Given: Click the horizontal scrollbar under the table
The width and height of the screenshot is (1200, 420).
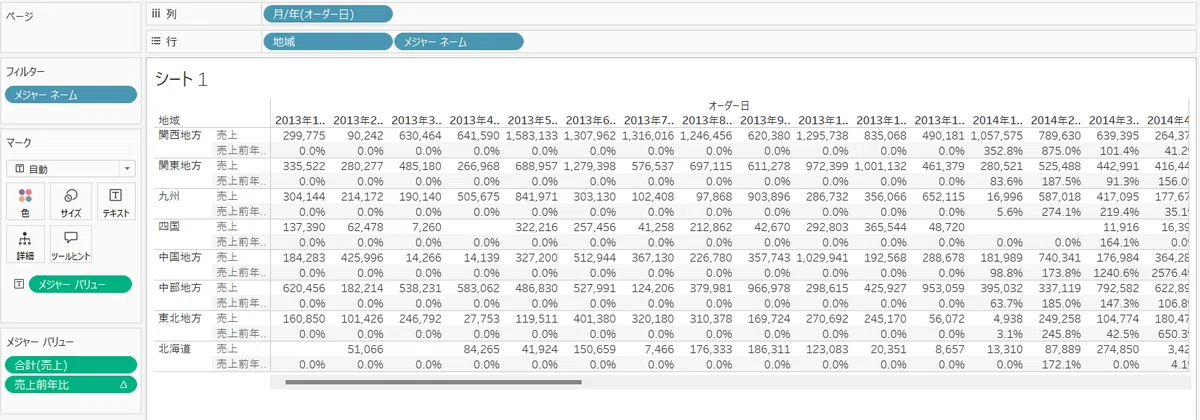Looking at the screenshot, I should [432, 381].
